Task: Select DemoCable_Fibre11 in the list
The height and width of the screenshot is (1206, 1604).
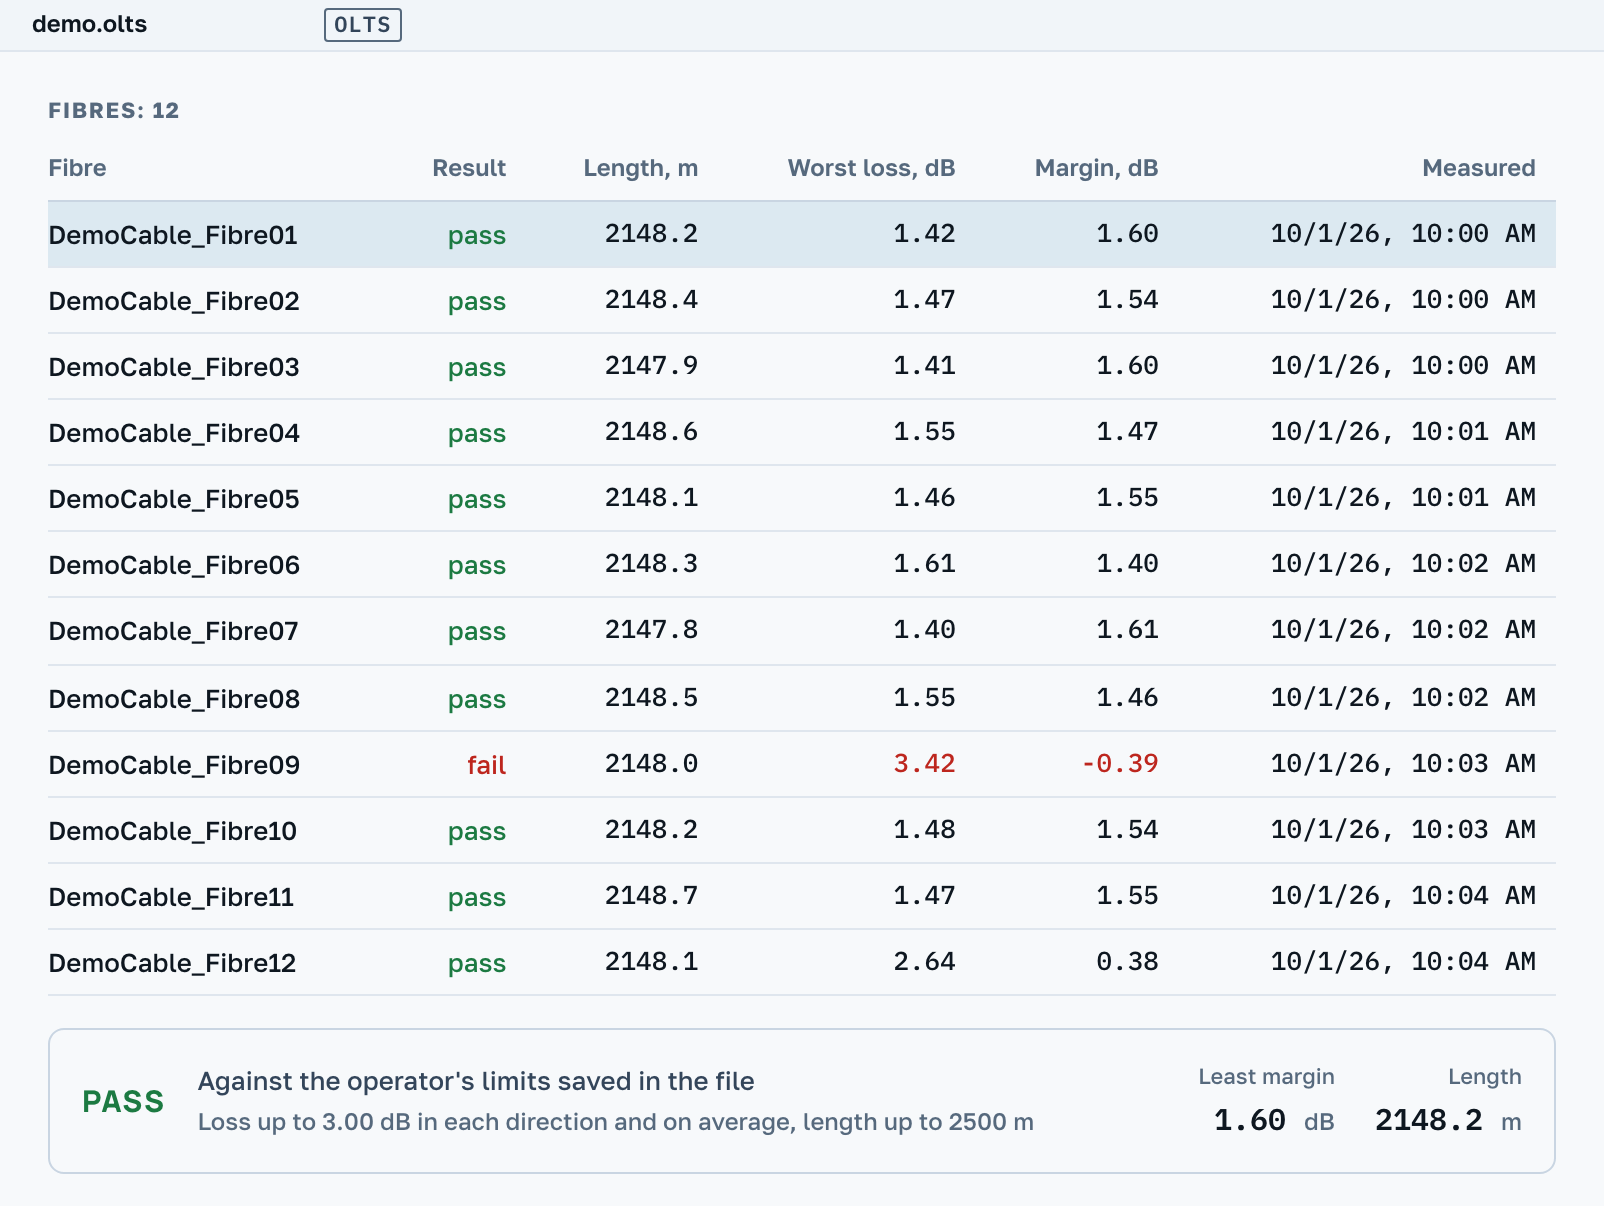Action: [x=171, y=897]
